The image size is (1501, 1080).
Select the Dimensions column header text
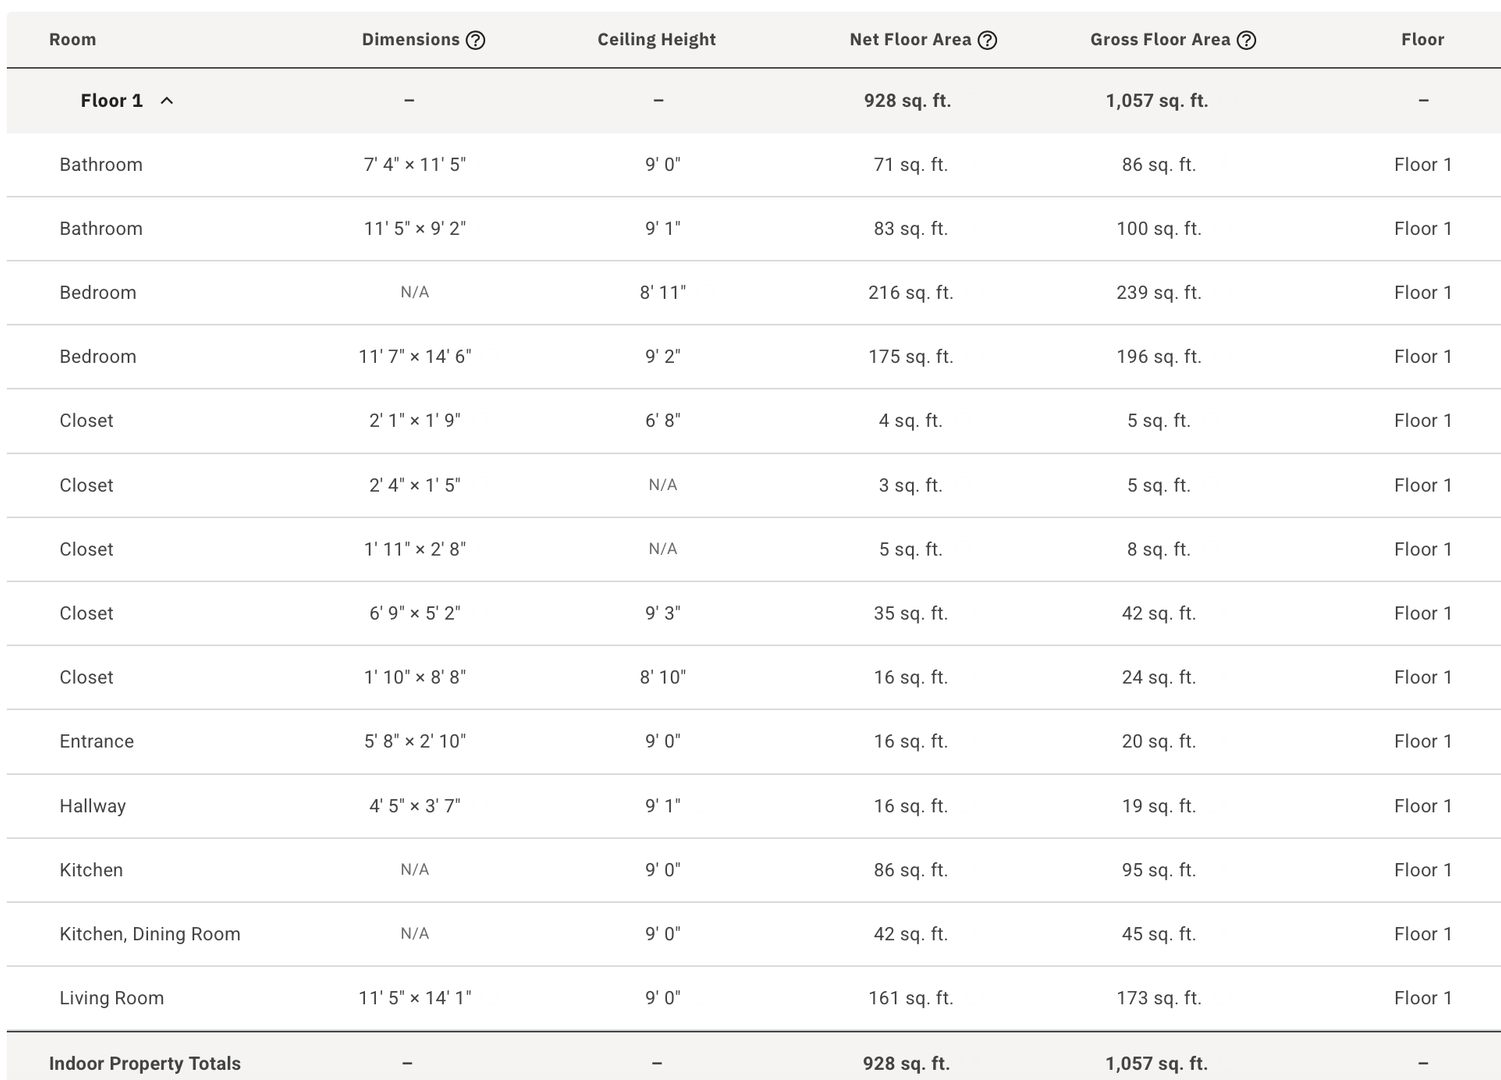tap(411, 40)
